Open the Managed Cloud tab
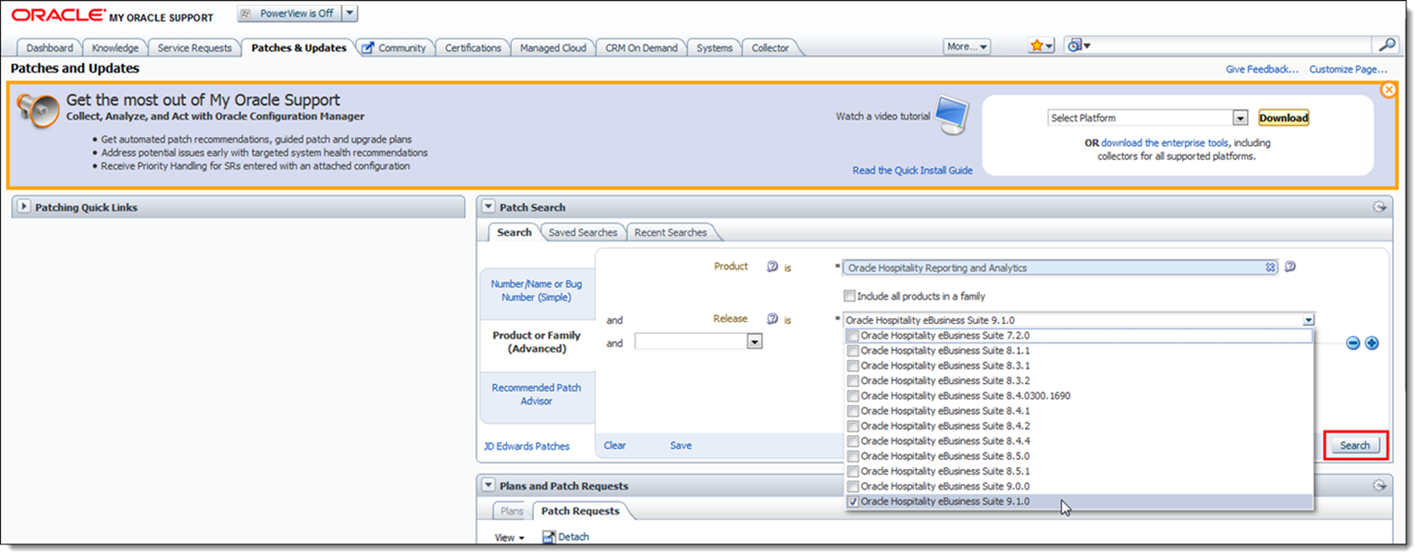Screen dimensions: 1420x558 (x=553, y=47)
